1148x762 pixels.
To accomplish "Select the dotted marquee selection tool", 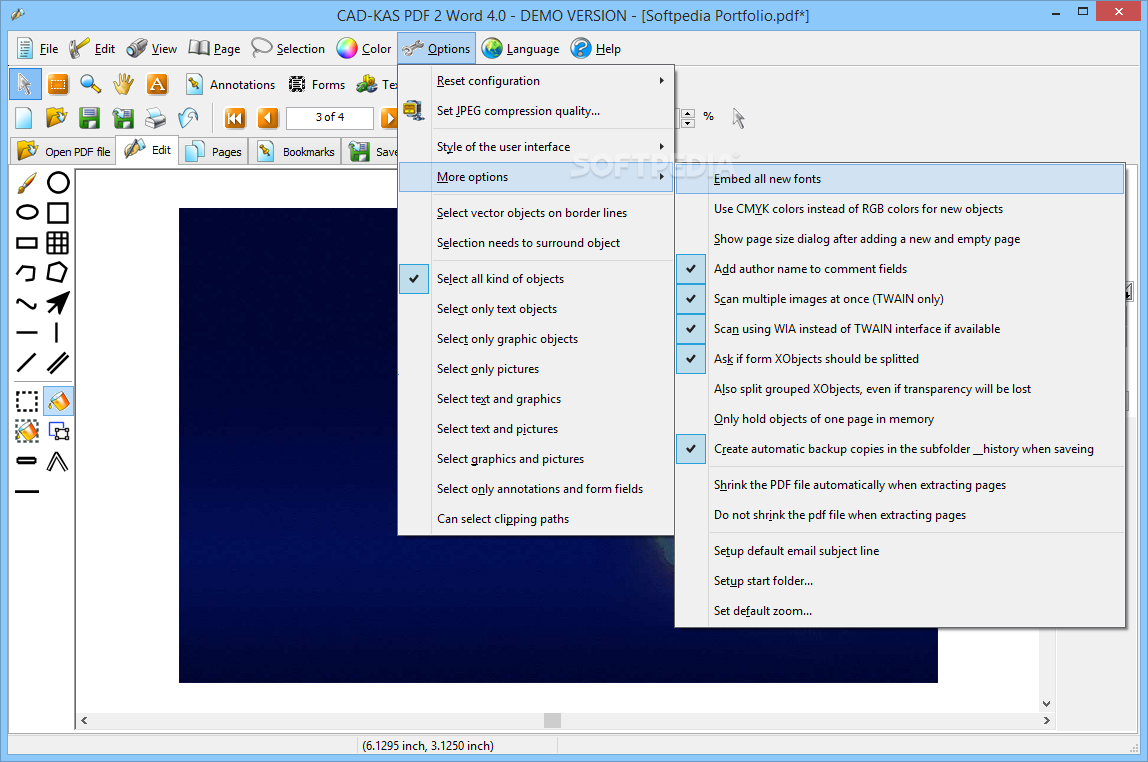I will click(27, 401).
